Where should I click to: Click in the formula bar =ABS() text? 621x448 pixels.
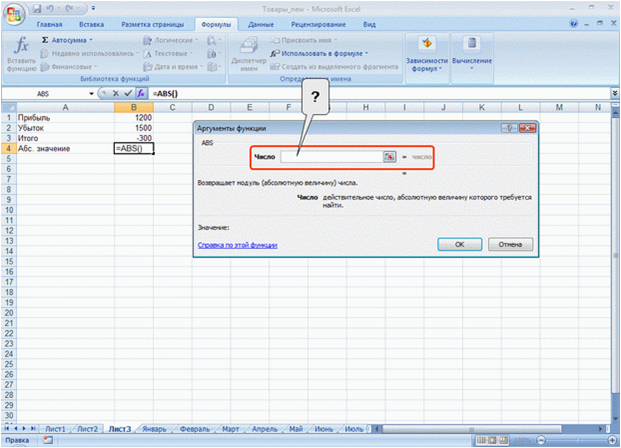tap(165, 94)
